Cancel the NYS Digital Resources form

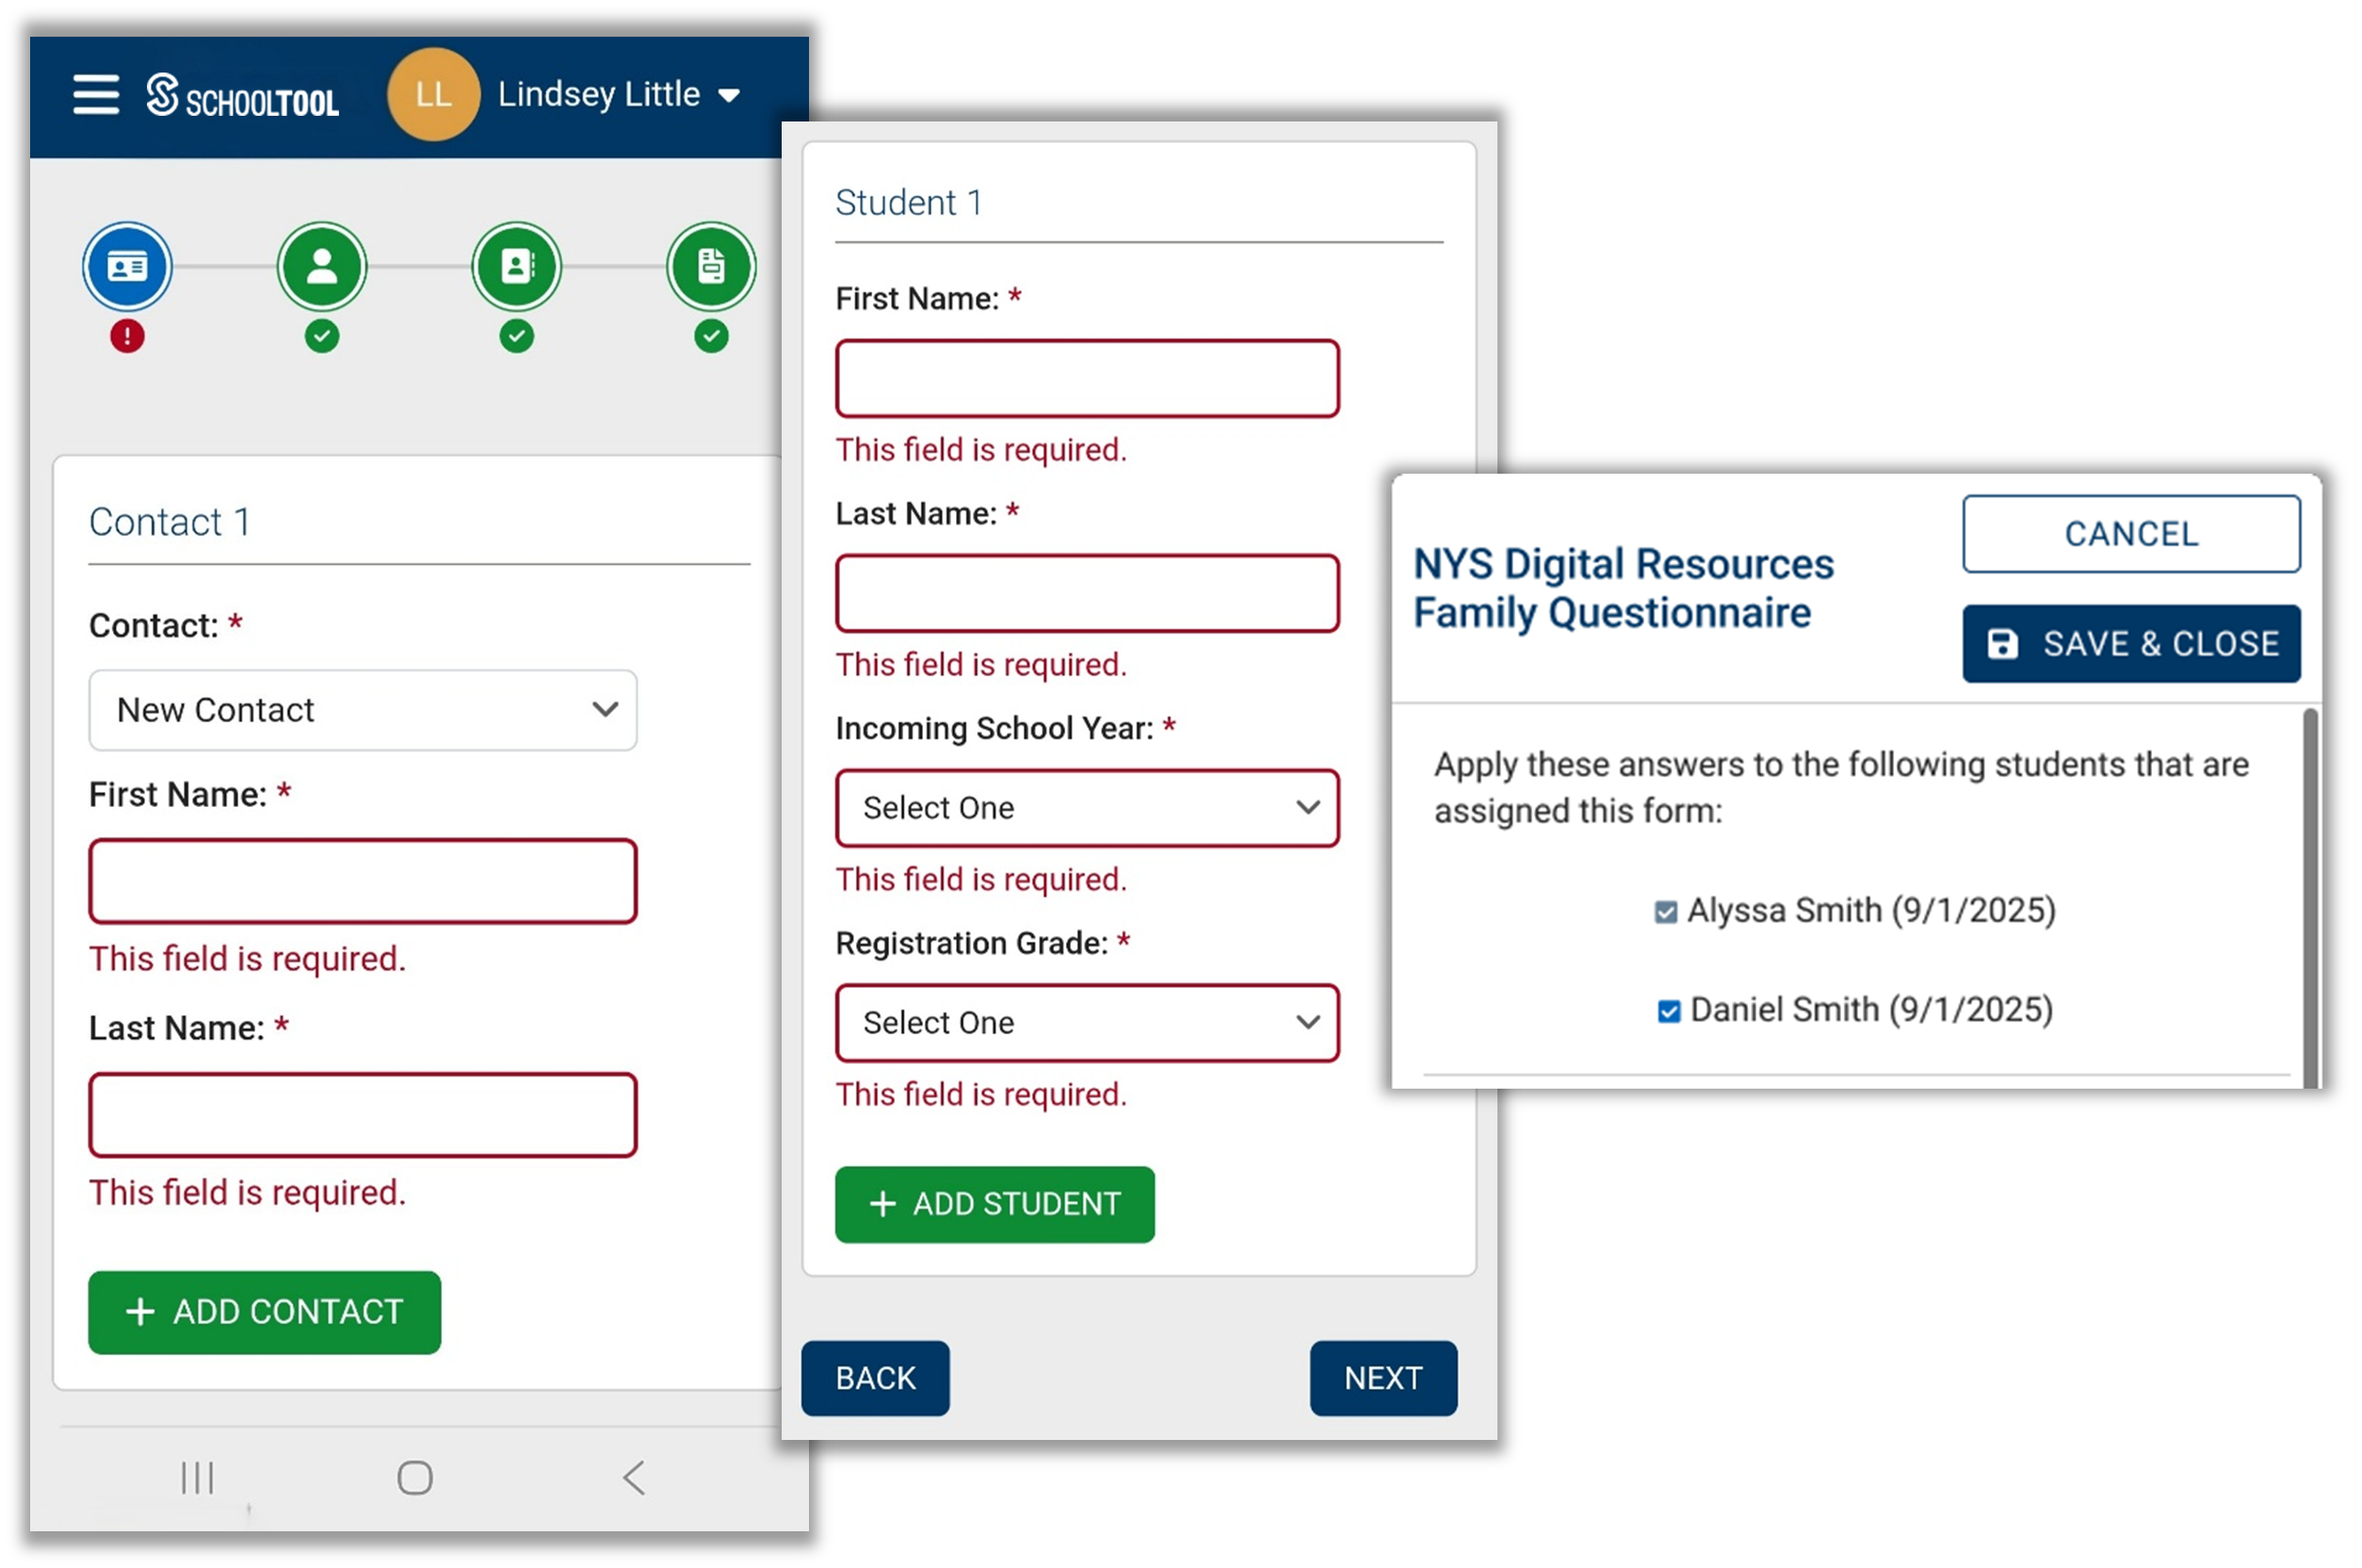coord(2130,534)
